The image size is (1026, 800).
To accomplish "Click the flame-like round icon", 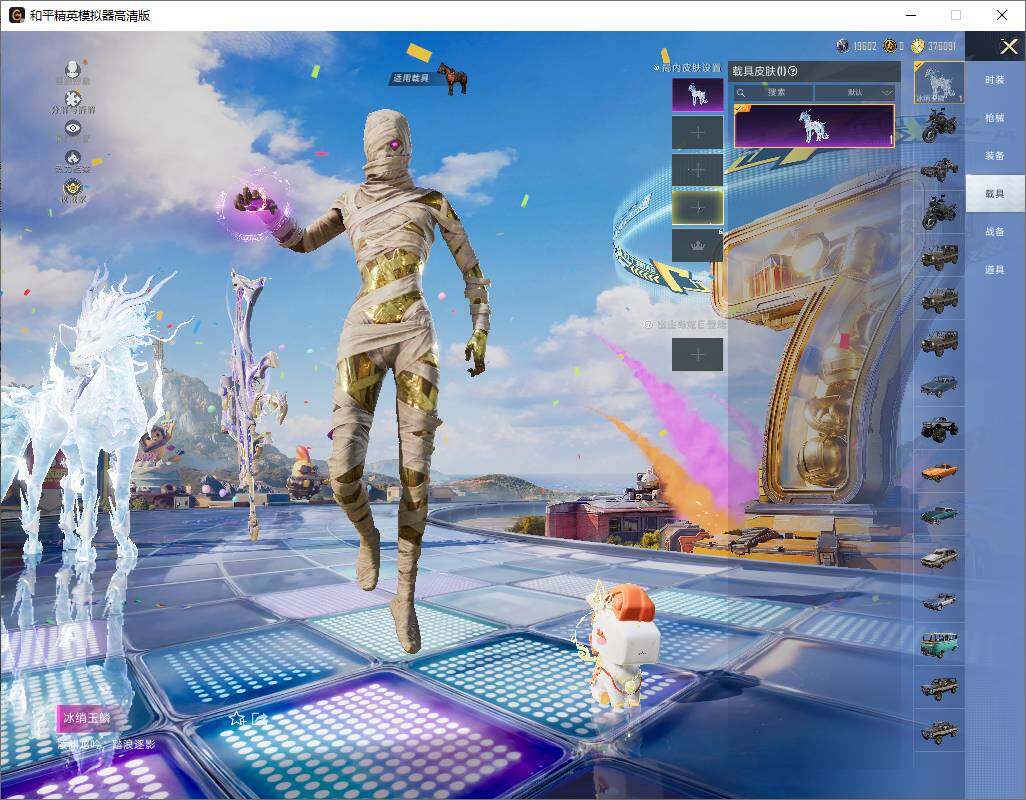I will tap(73, 158).
